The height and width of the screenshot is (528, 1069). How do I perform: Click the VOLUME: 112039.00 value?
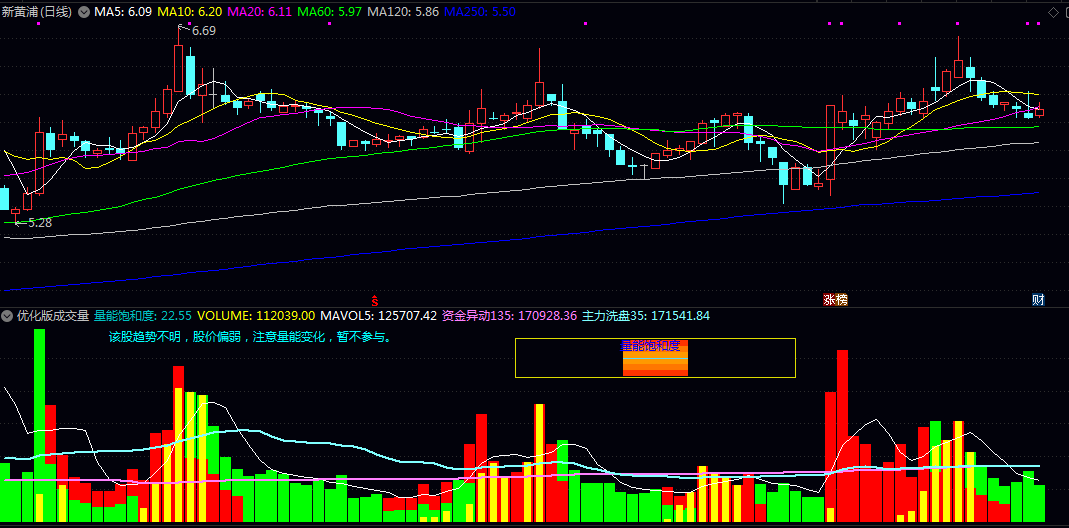tap(256, 316)
